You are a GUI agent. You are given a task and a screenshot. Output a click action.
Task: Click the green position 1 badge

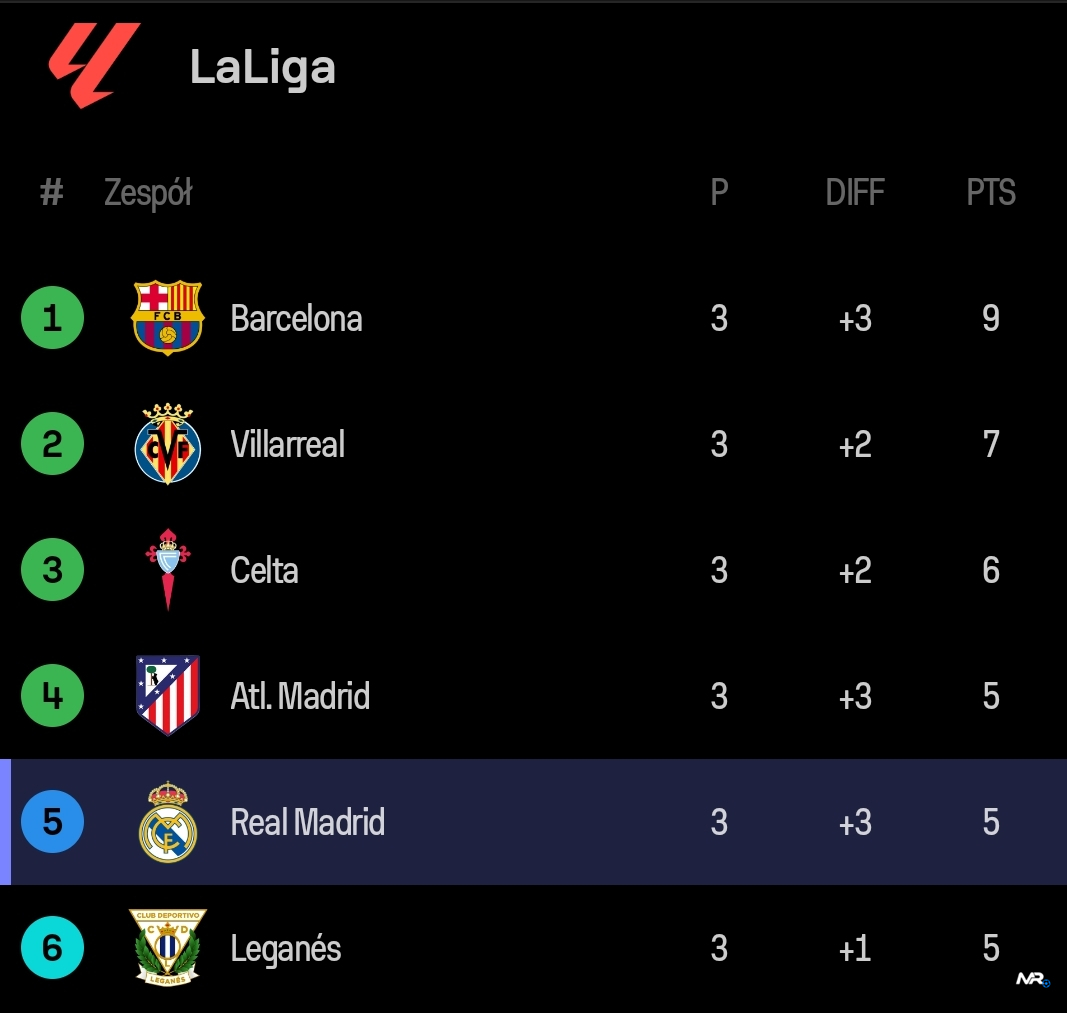coord(52,318)
